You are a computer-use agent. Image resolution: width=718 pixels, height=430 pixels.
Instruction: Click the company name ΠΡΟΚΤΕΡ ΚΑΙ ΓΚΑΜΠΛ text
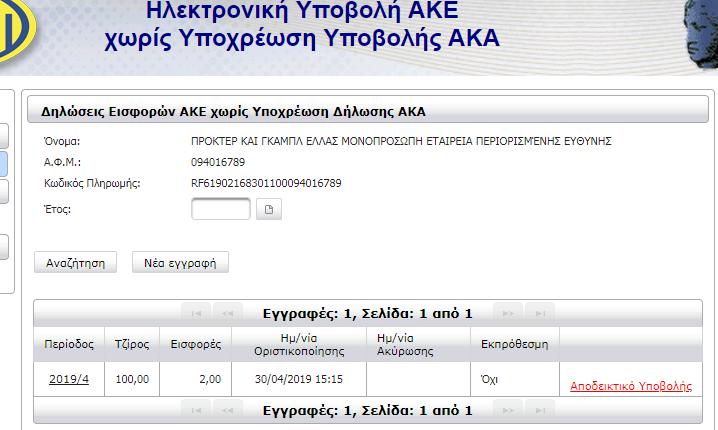coord(401,141)
